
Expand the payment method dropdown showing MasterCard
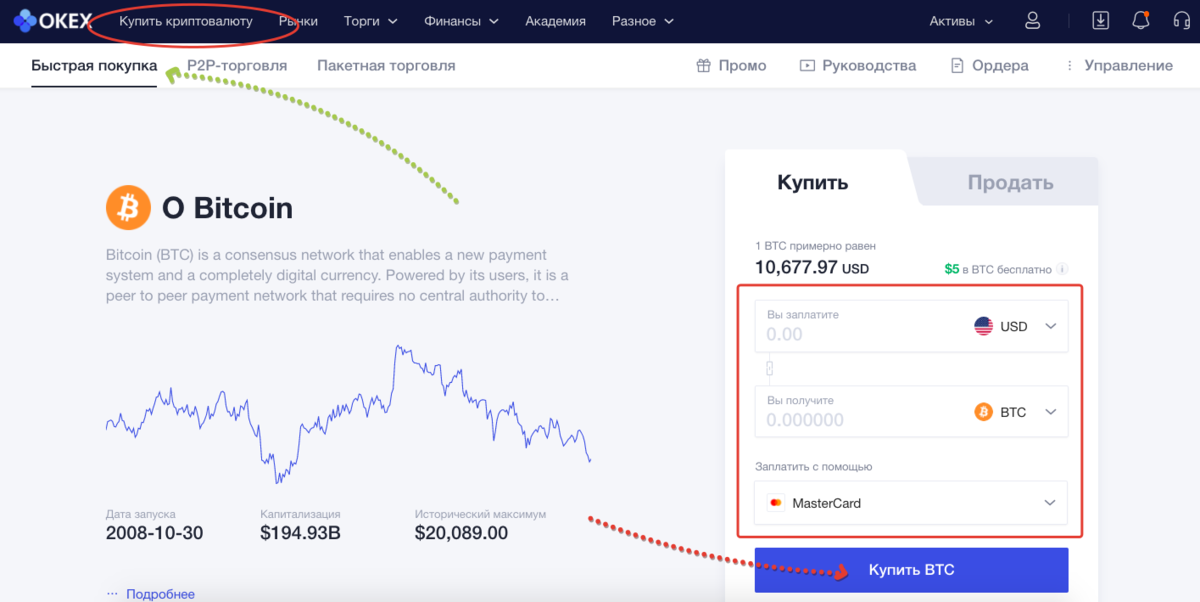(1050, 503)
